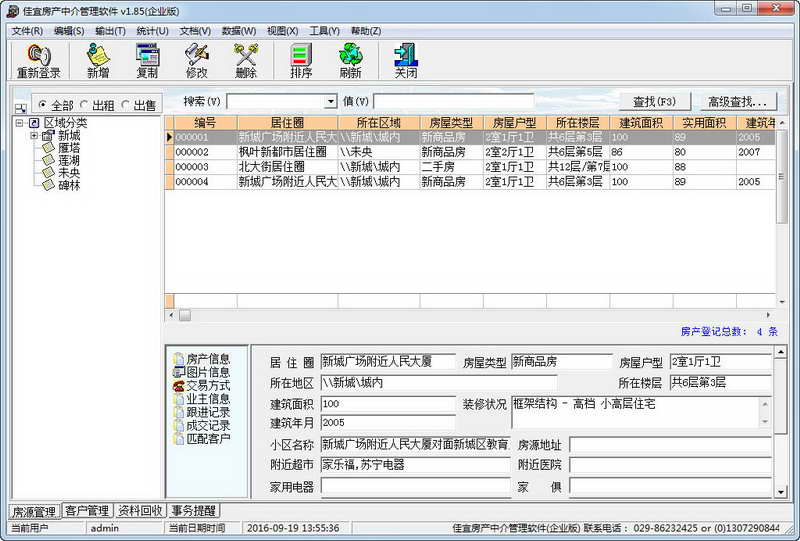Select the 出租 radio button
This screenshot has height=541, width=800.
pos(84,105)
